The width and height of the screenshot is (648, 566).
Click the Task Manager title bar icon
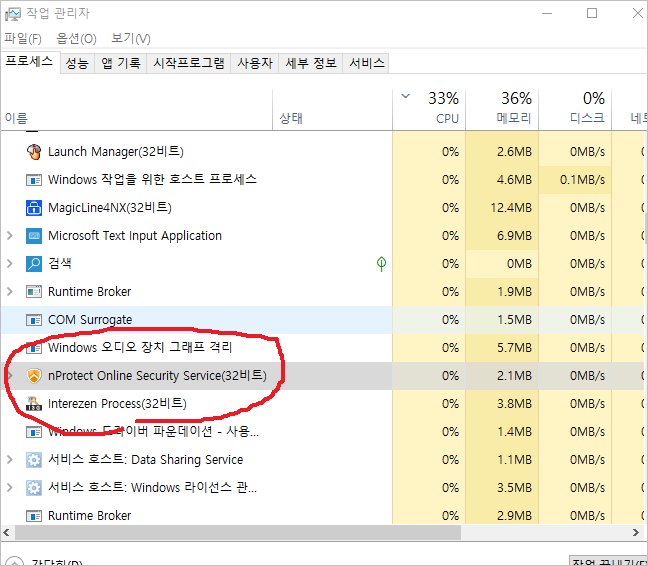(x=11, y=13)
